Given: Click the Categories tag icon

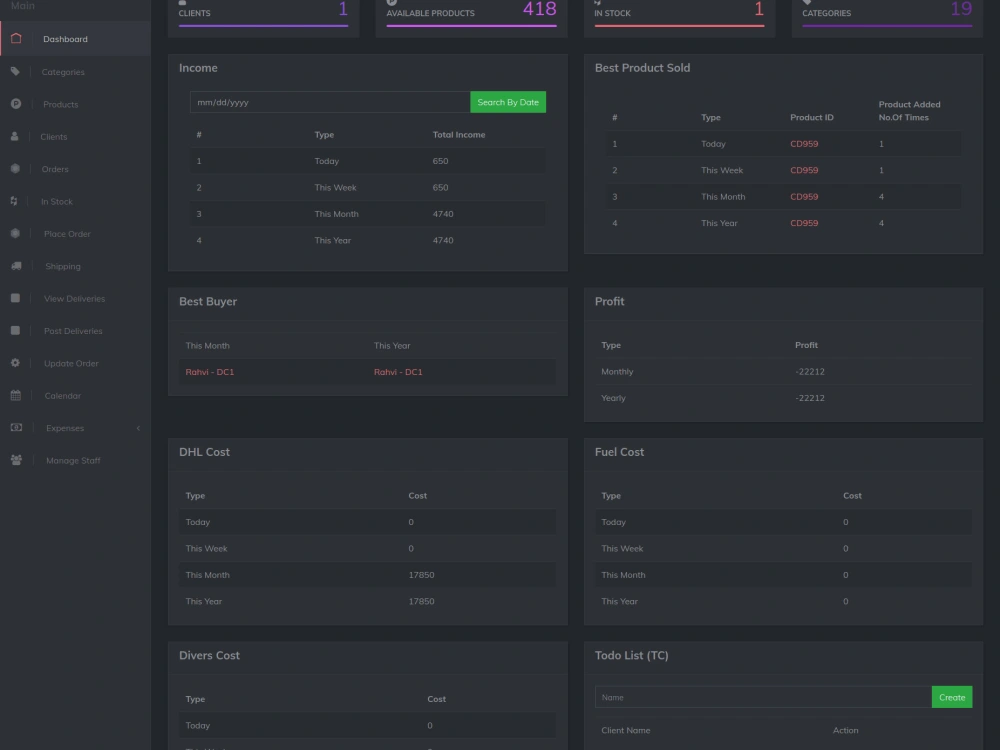Looking at the screenshot, I should click(15, 71).
